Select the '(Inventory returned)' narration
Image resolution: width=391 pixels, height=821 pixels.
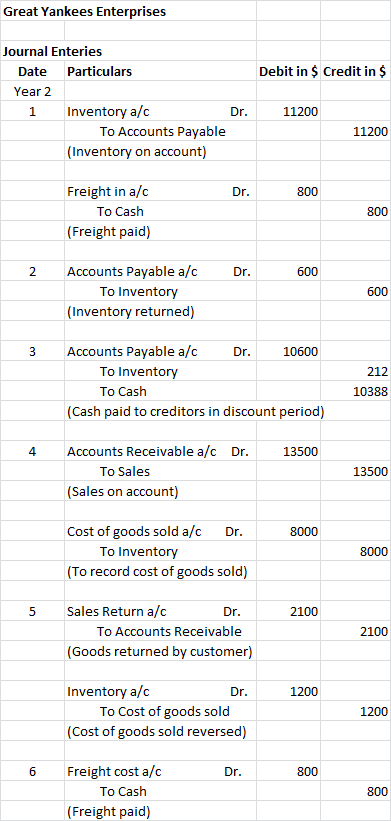click(x=131, y=312)
